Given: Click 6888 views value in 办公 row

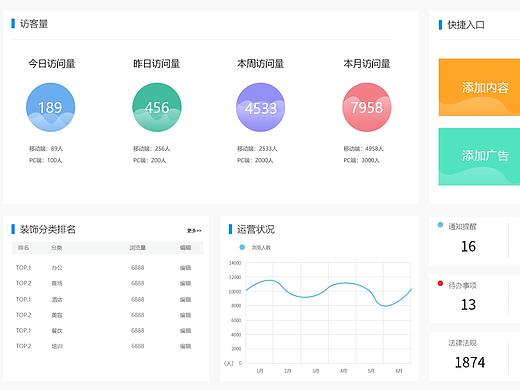Looking at the screenshot, I should point(138,268).
